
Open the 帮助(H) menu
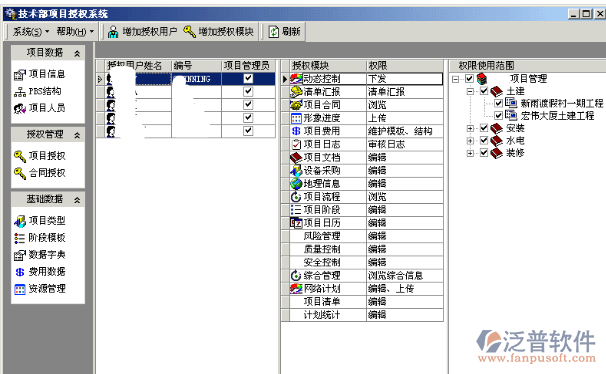[75, 31]
